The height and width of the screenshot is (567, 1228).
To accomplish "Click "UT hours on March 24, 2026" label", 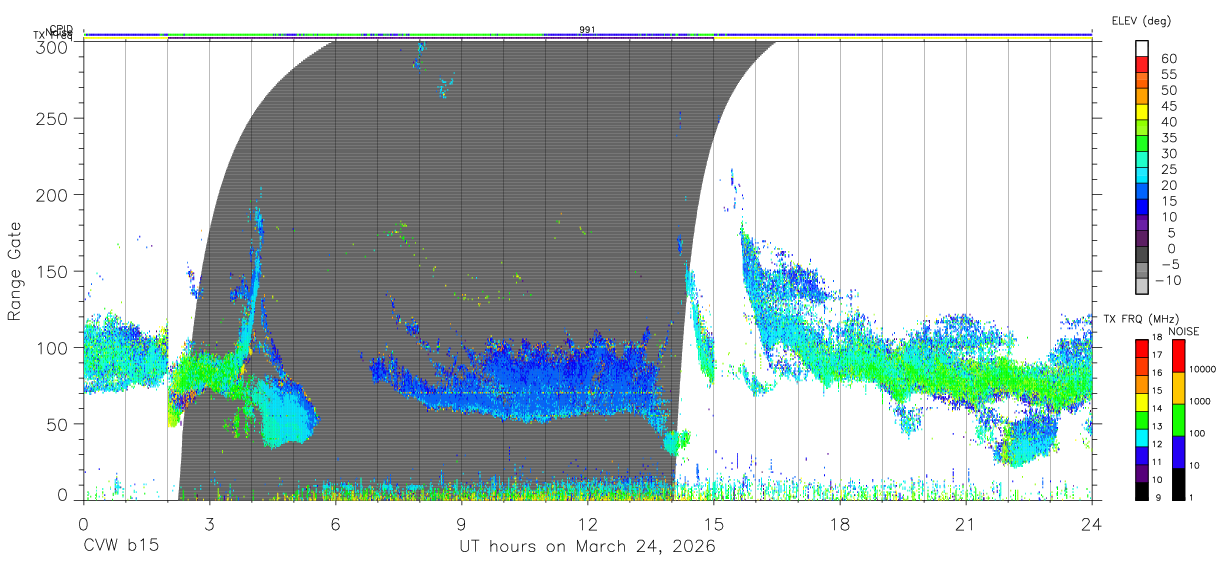I will tap(587, 547).
